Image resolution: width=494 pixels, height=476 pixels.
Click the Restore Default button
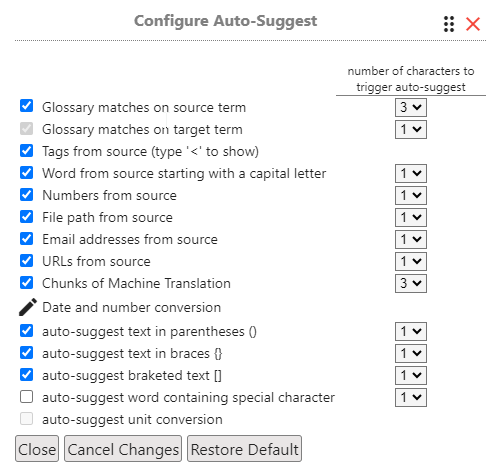(x=244, y=449)
